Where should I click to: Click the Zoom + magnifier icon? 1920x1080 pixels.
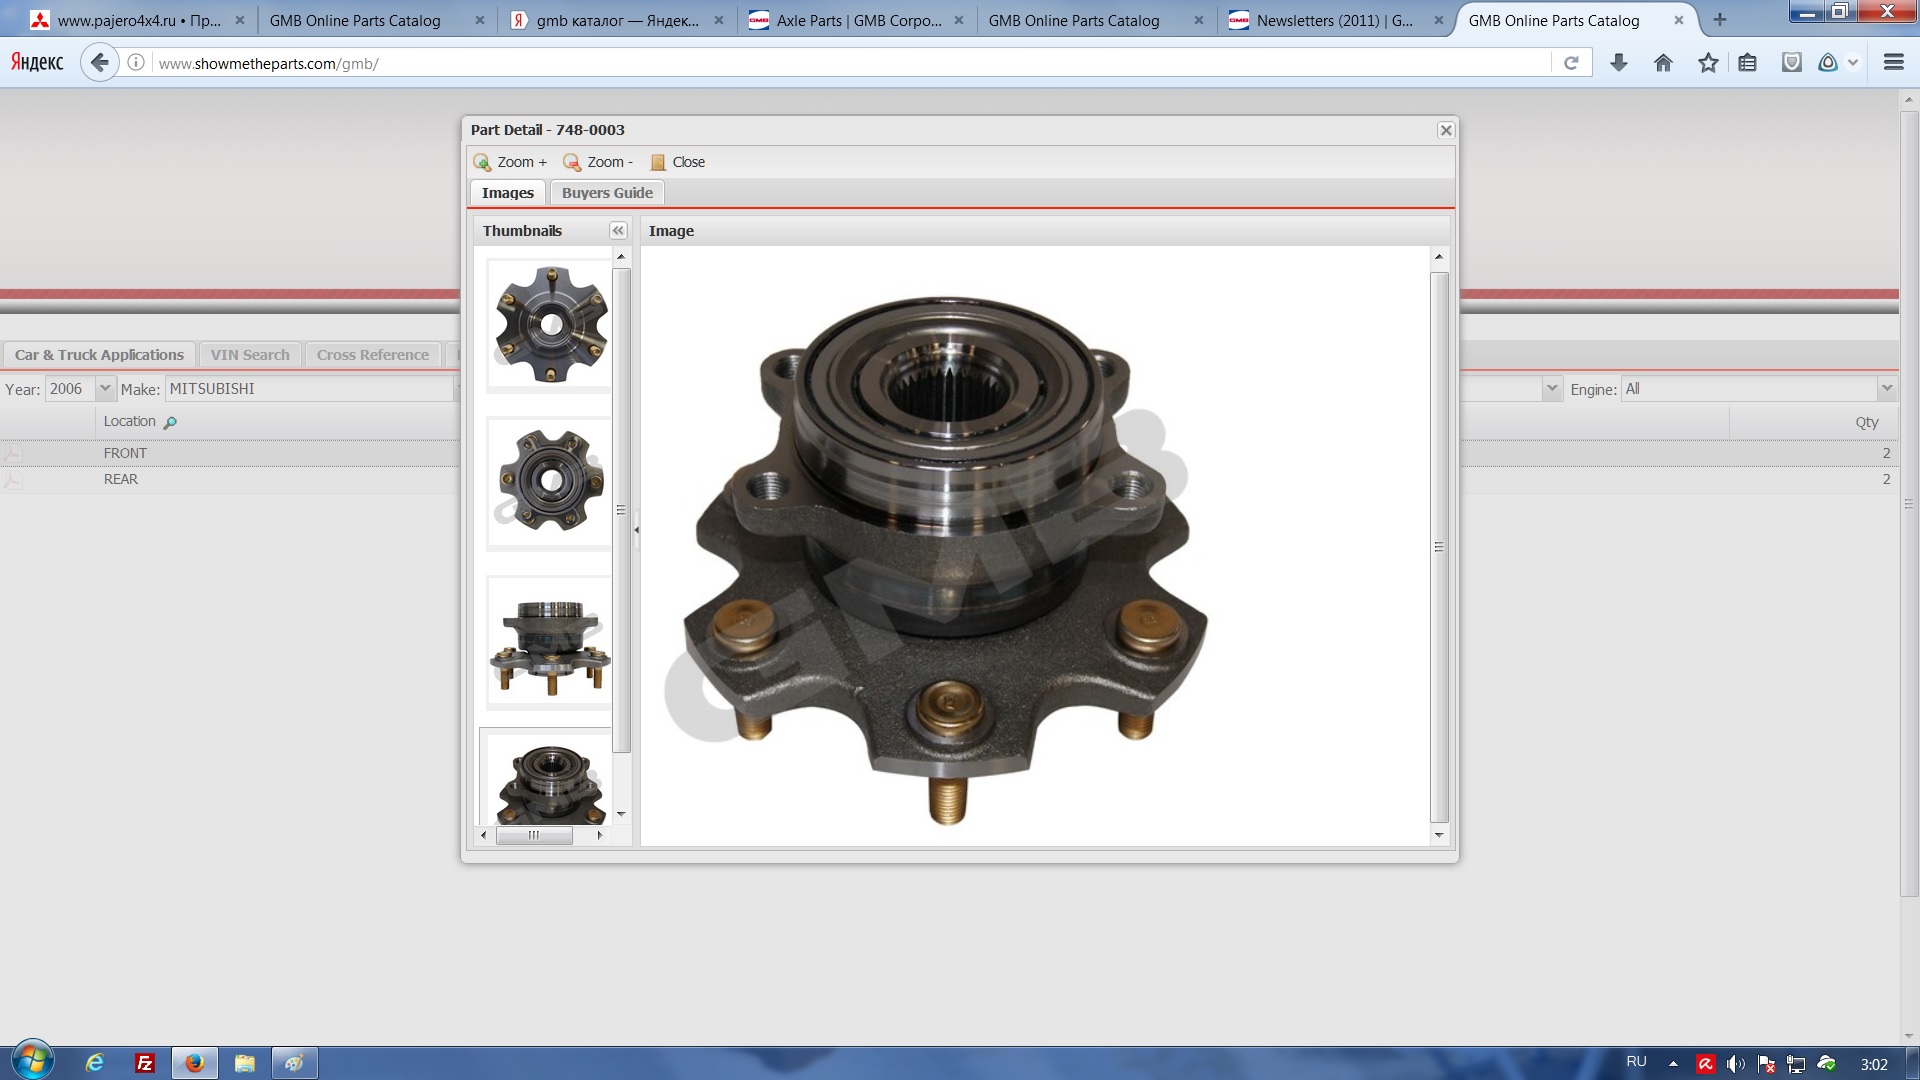point(482,162)
